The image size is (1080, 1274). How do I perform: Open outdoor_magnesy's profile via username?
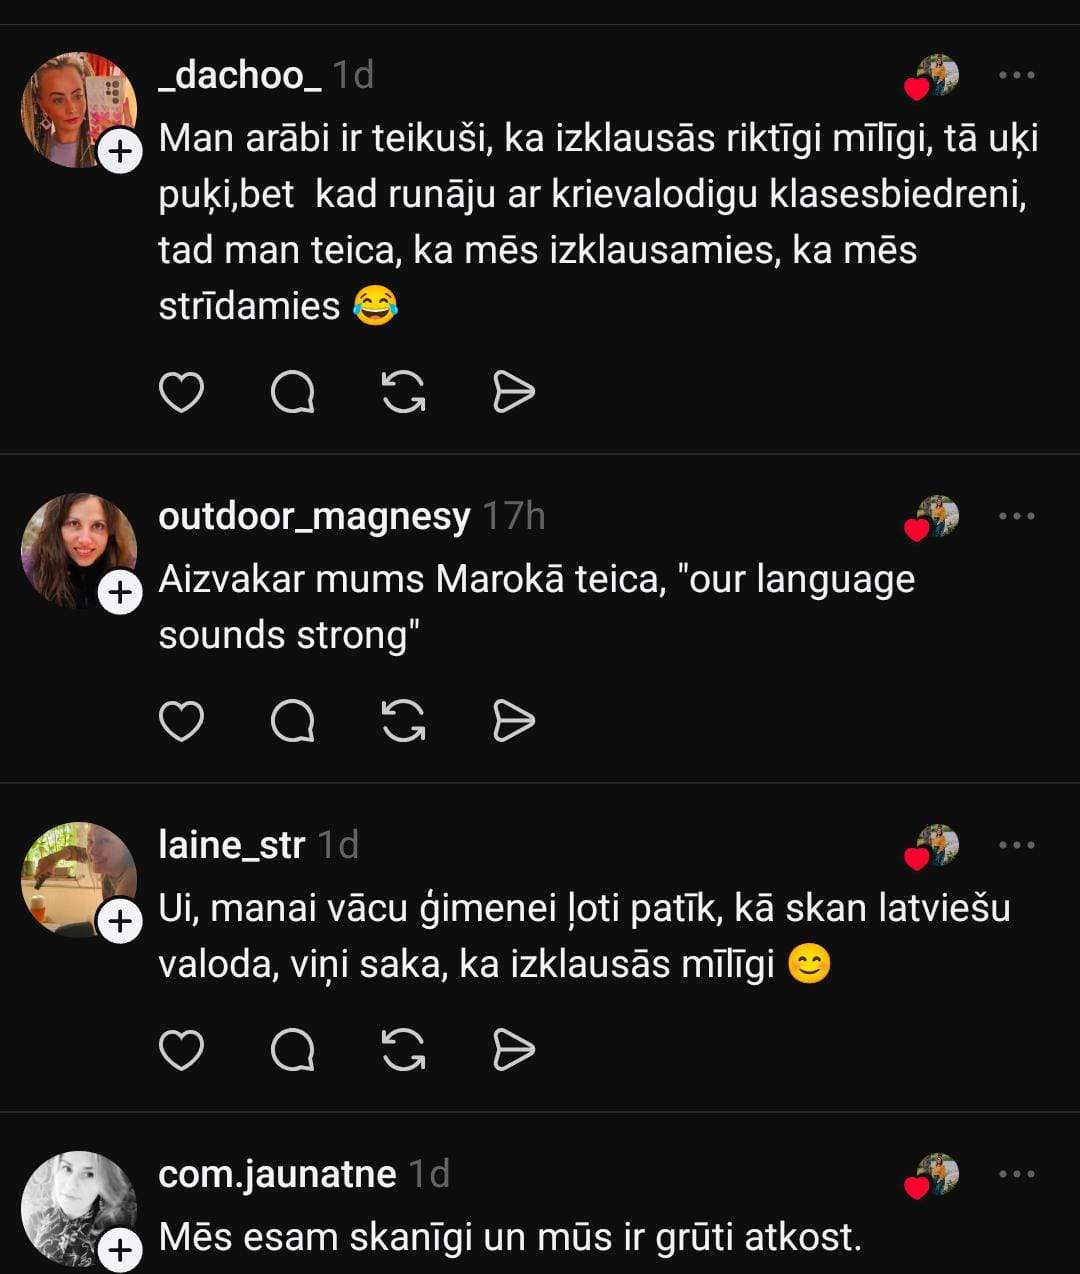tap(313, 516)
